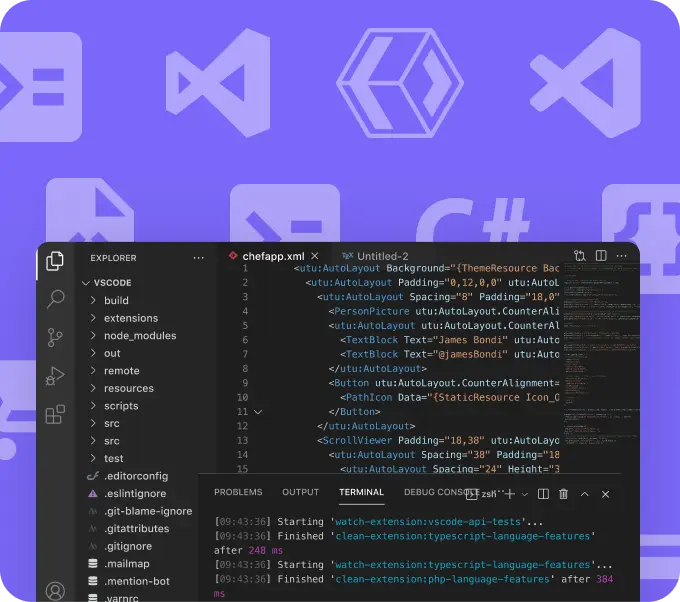Image resolution: width=680 pixels, height=602 pixels.
Task: Switch to the chefapp.xml tab
Action: click(273, 256)
